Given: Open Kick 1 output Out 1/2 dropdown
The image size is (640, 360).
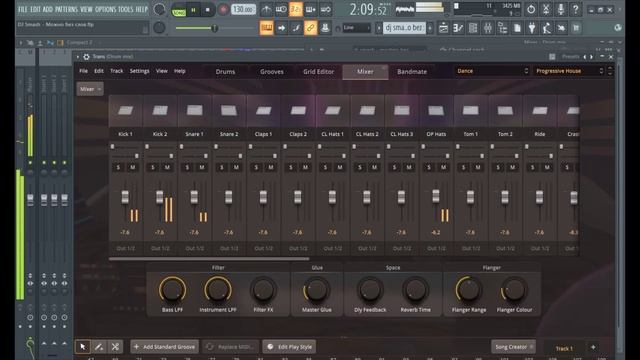Looking at the screenshot, I should (125, 248).
